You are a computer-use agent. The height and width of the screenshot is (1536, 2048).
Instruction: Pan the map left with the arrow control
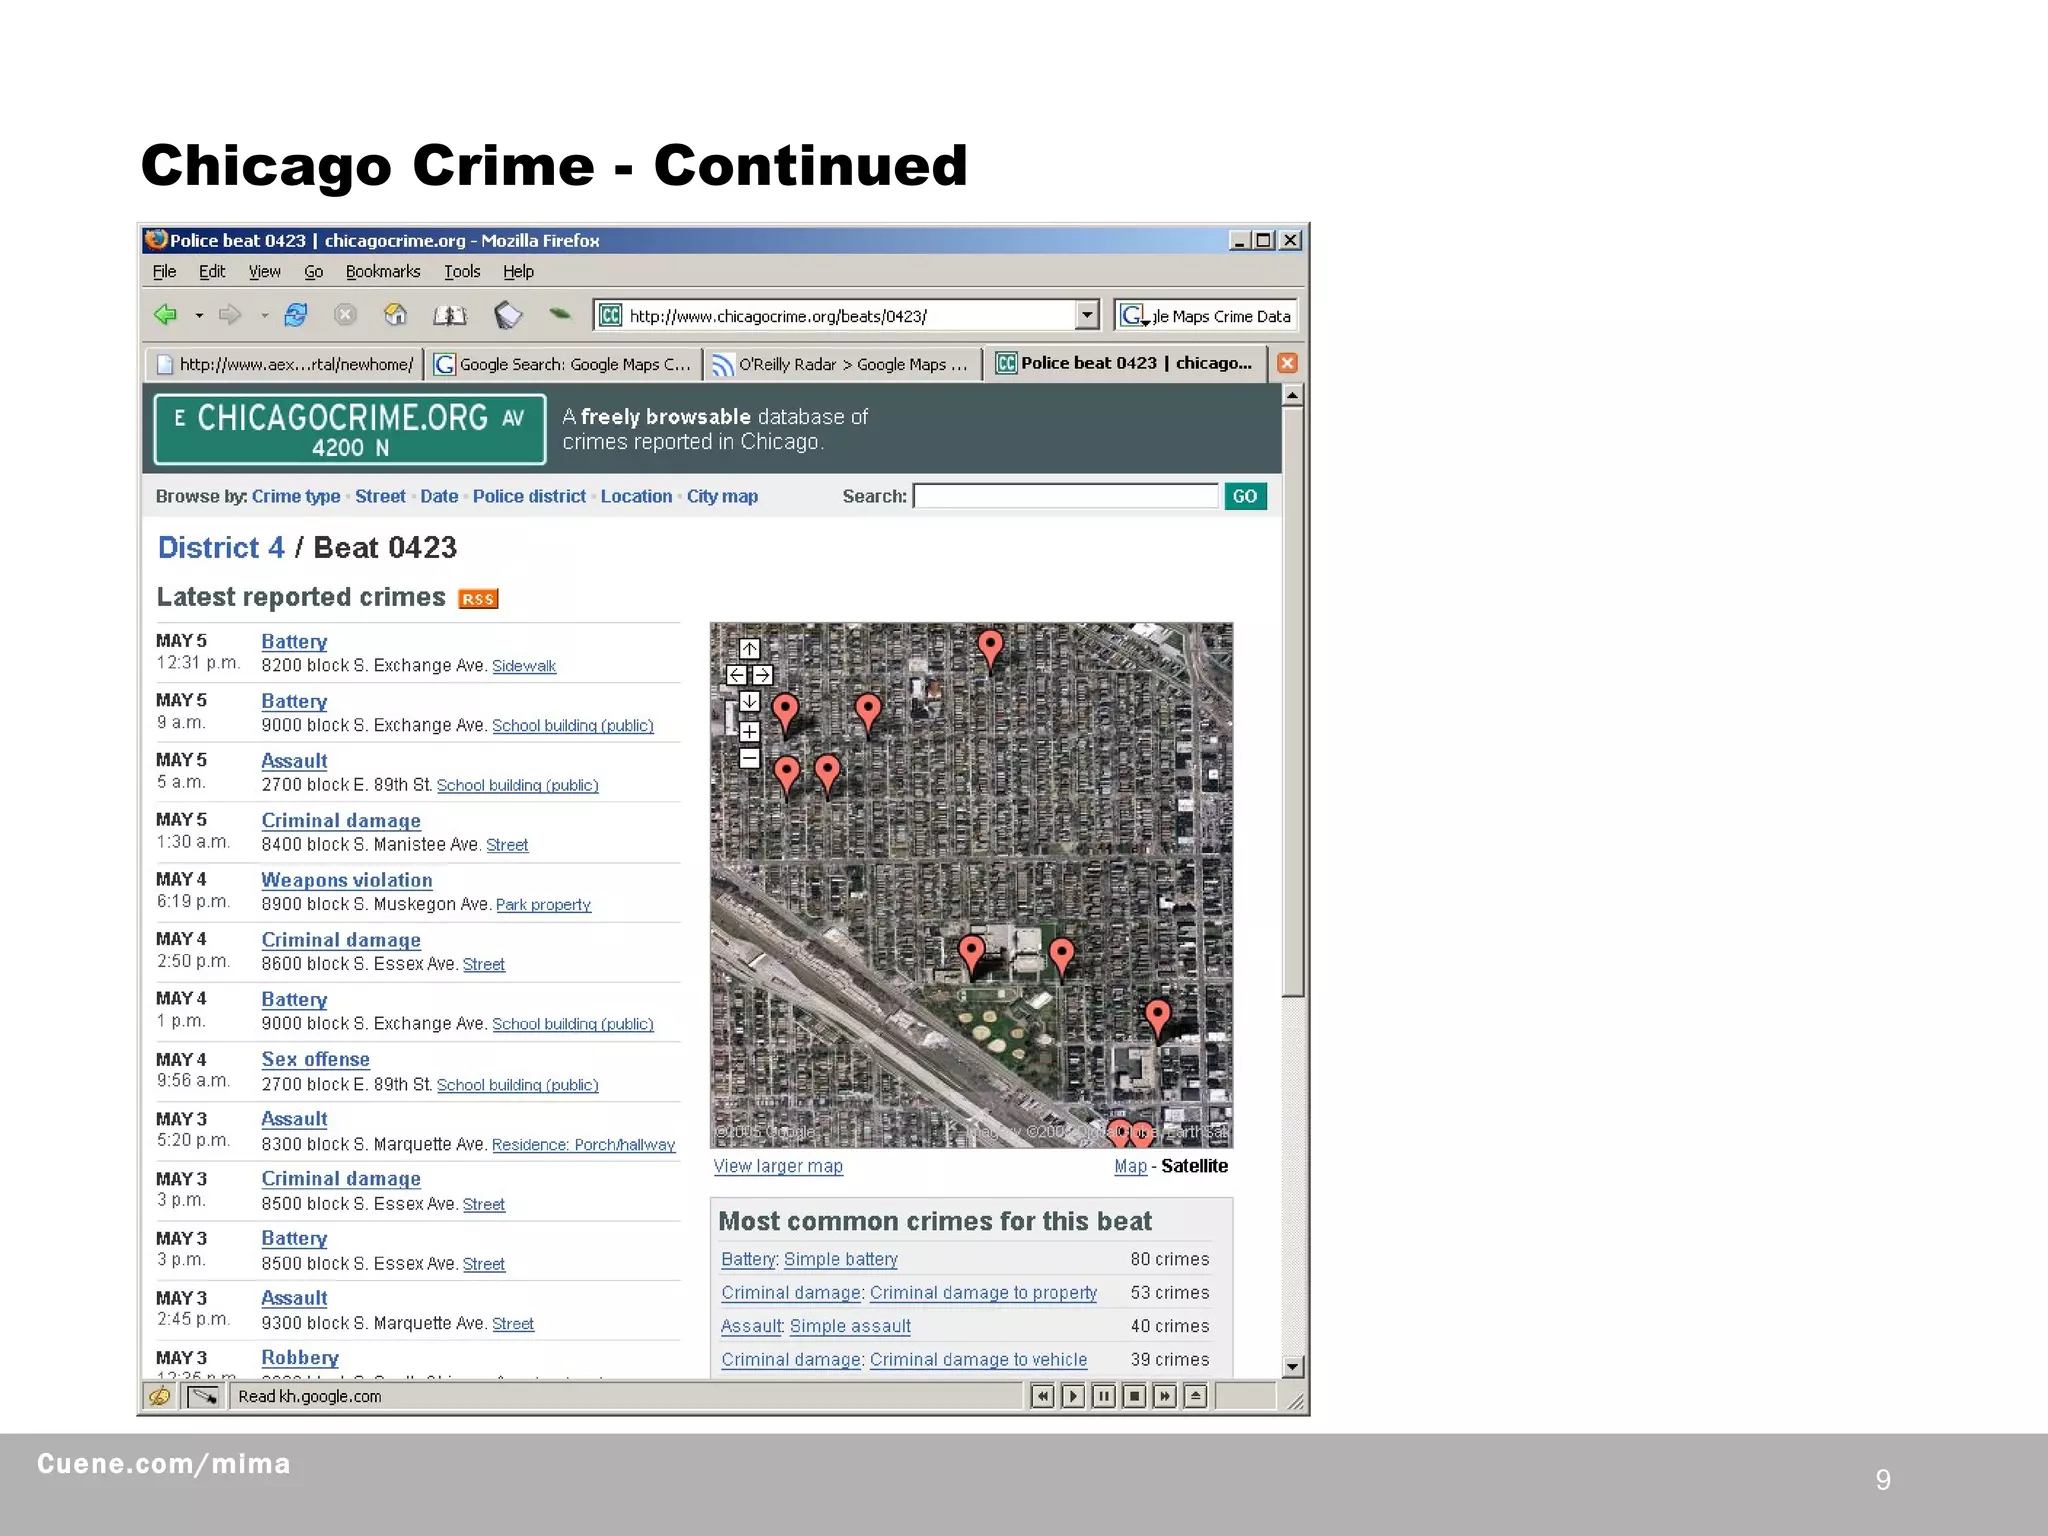(x=736, y=675)
